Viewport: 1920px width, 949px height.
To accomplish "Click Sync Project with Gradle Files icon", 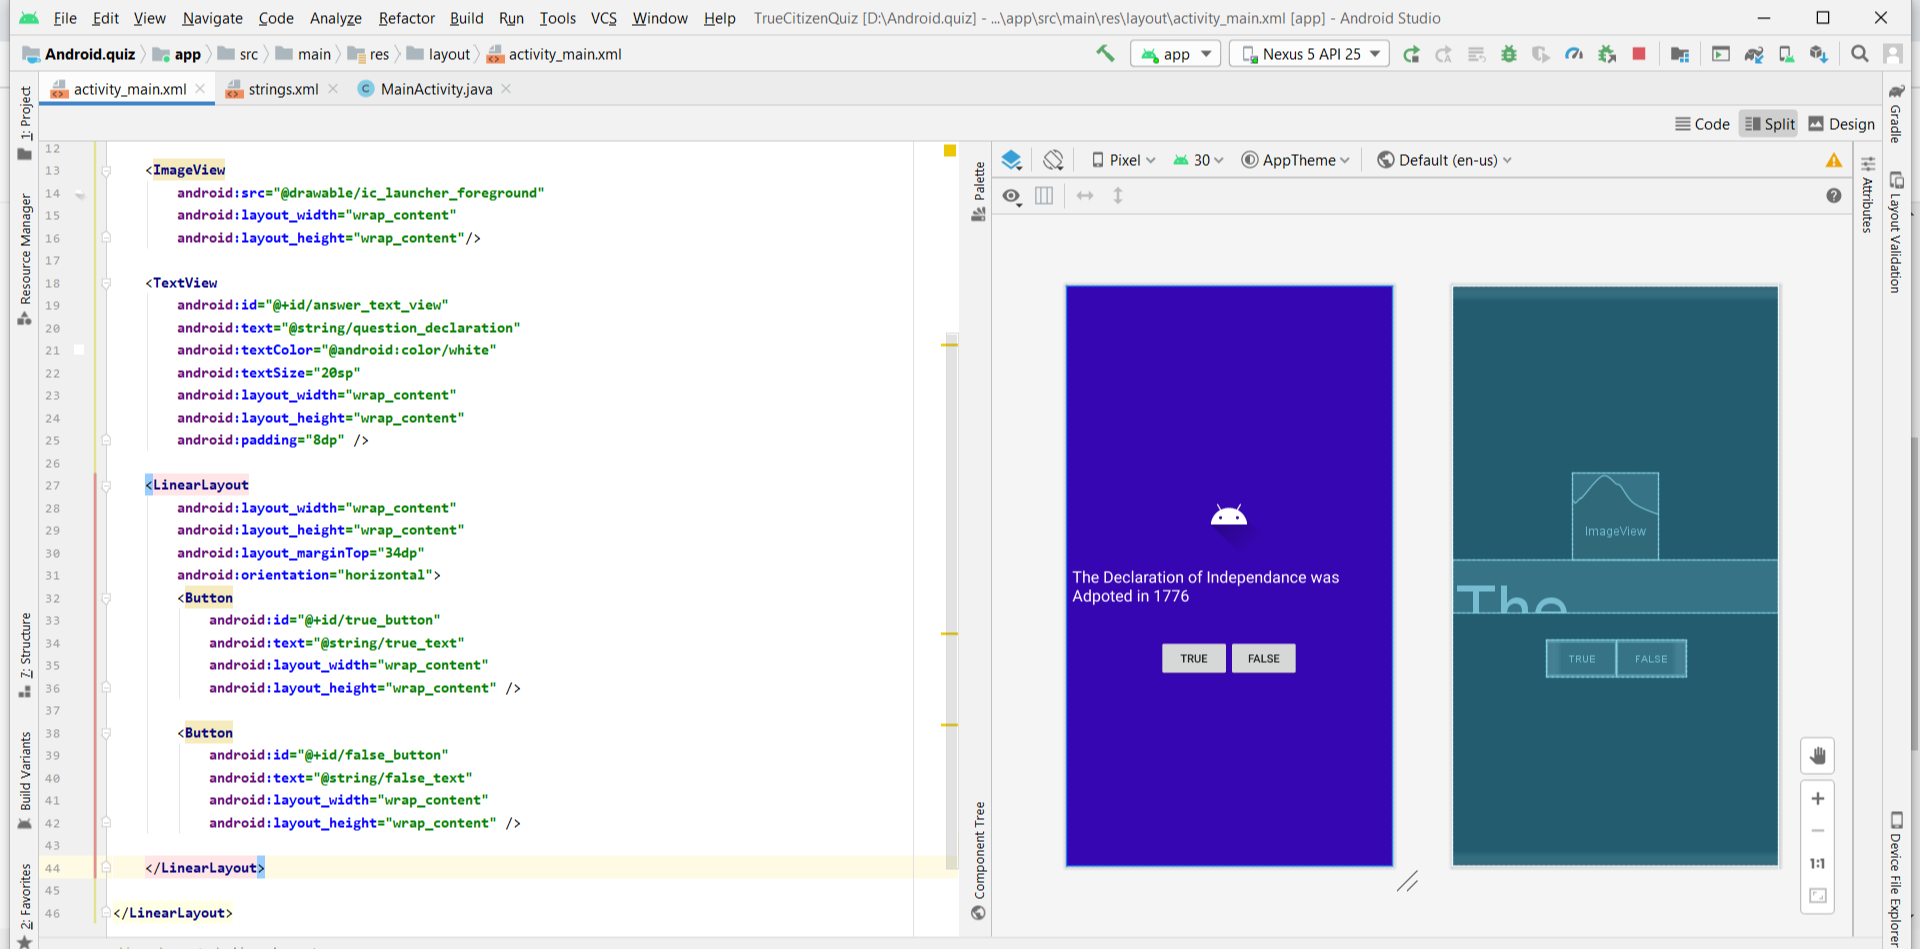I will [1754, 54].
